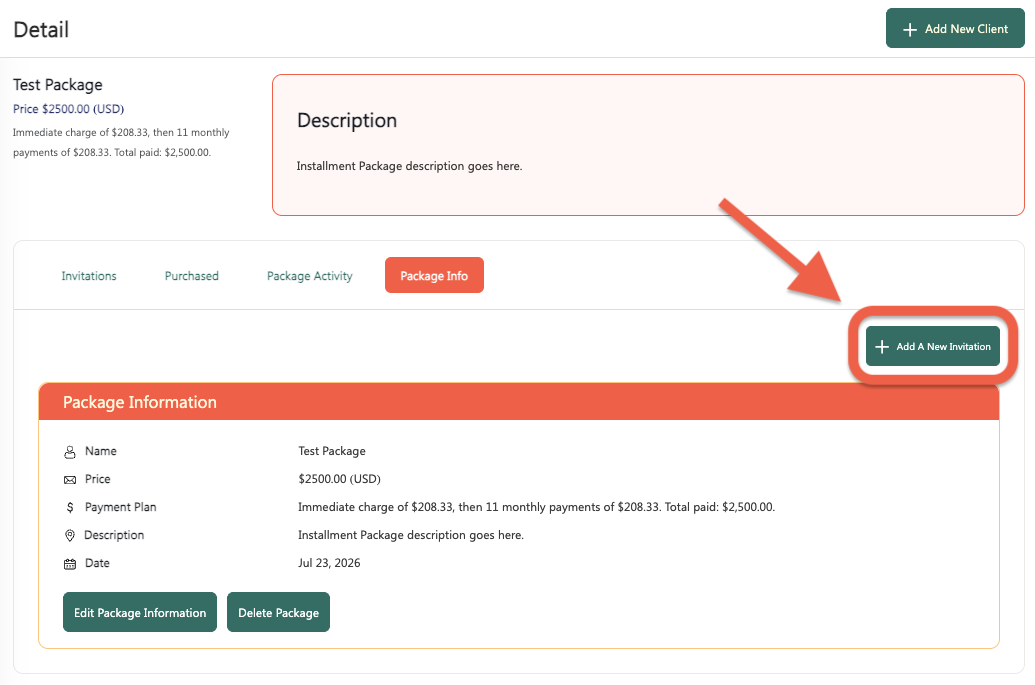Click the Payment Plan label
Viewport: 1035px width, 685px height.
point(121,507)
